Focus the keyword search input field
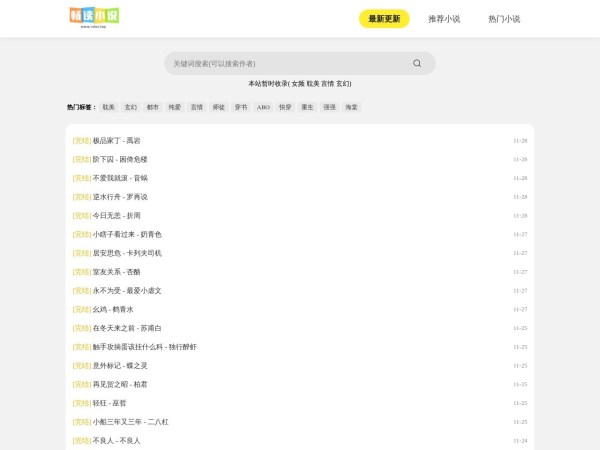600x450 pixels. [285, 63]
